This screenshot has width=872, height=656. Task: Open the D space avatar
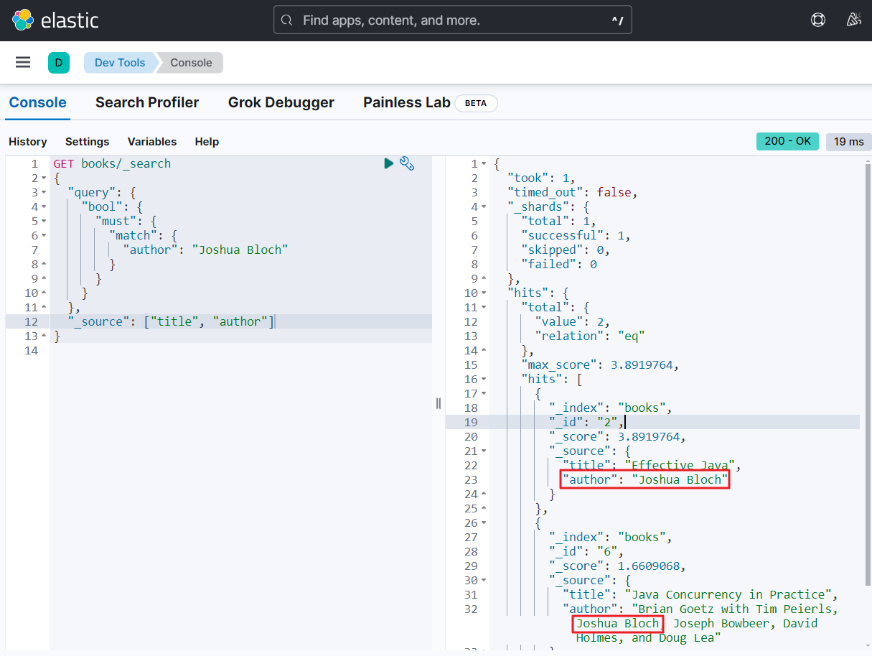coord(58,63)
